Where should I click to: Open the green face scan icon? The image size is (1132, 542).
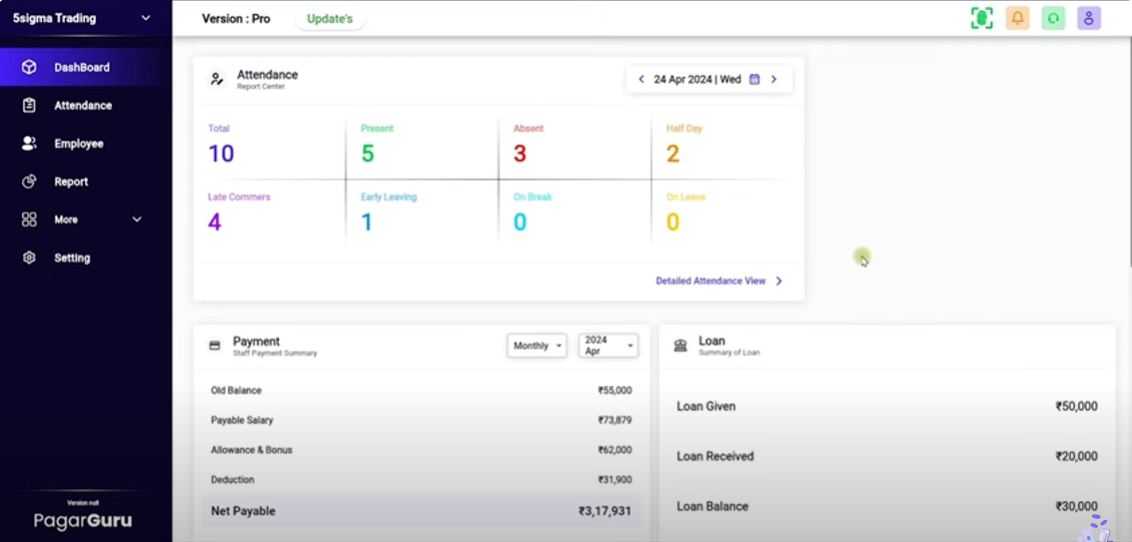click(x=982, y=18)
